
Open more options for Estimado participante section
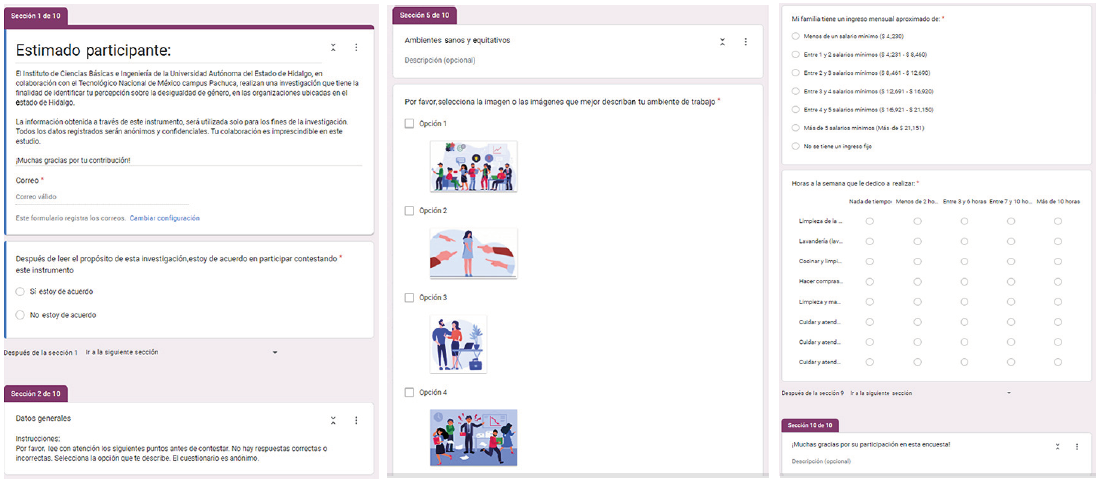[356, 48]
